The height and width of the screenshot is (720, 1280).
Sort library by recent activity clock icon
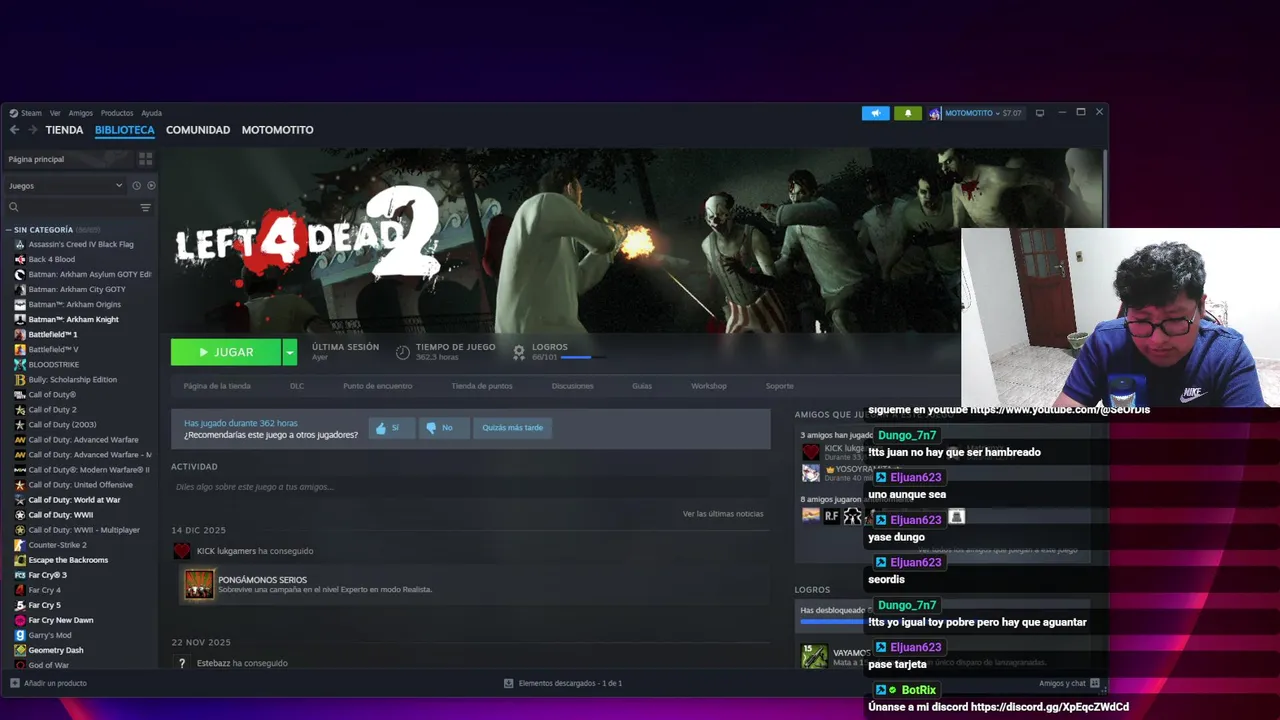click(x=136, y=185)
